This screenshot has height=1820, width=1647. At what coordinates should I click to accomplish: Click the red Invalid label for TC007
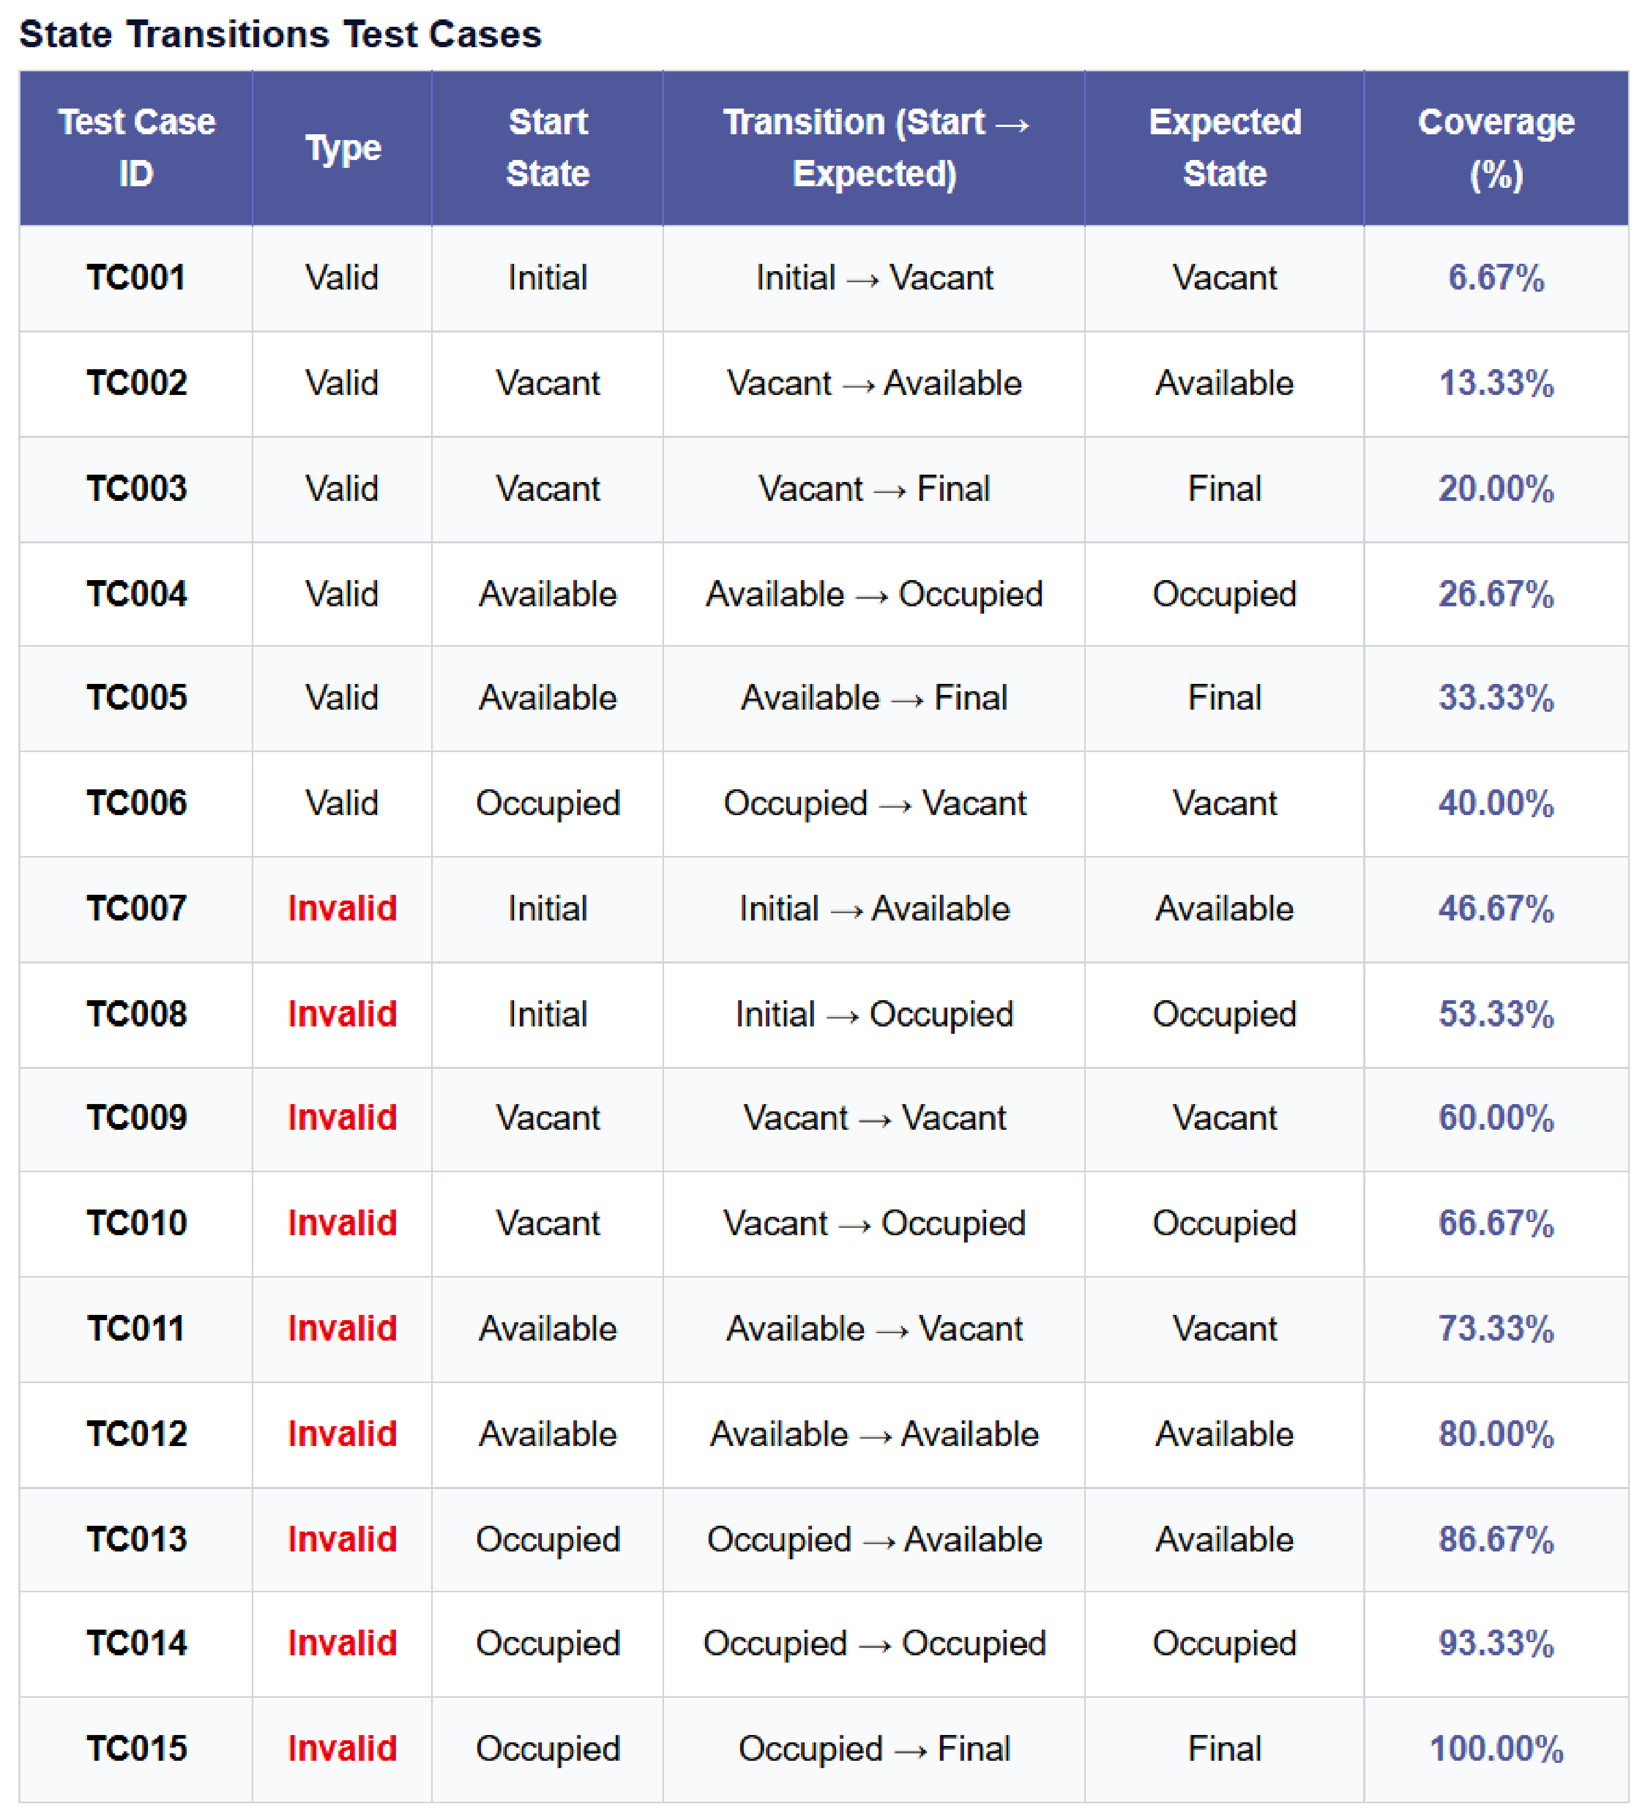click(342, 908)
